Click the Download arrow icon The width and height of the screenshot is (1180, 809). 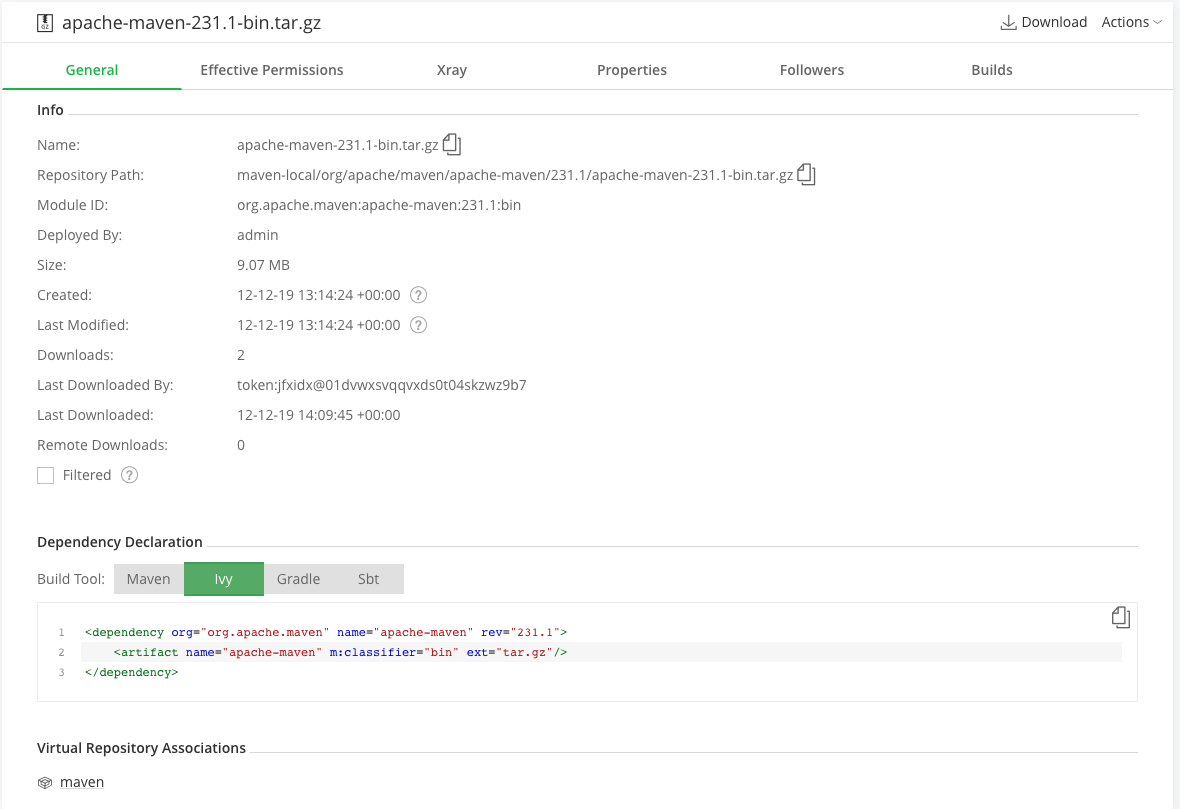[x=1008, y=23]
